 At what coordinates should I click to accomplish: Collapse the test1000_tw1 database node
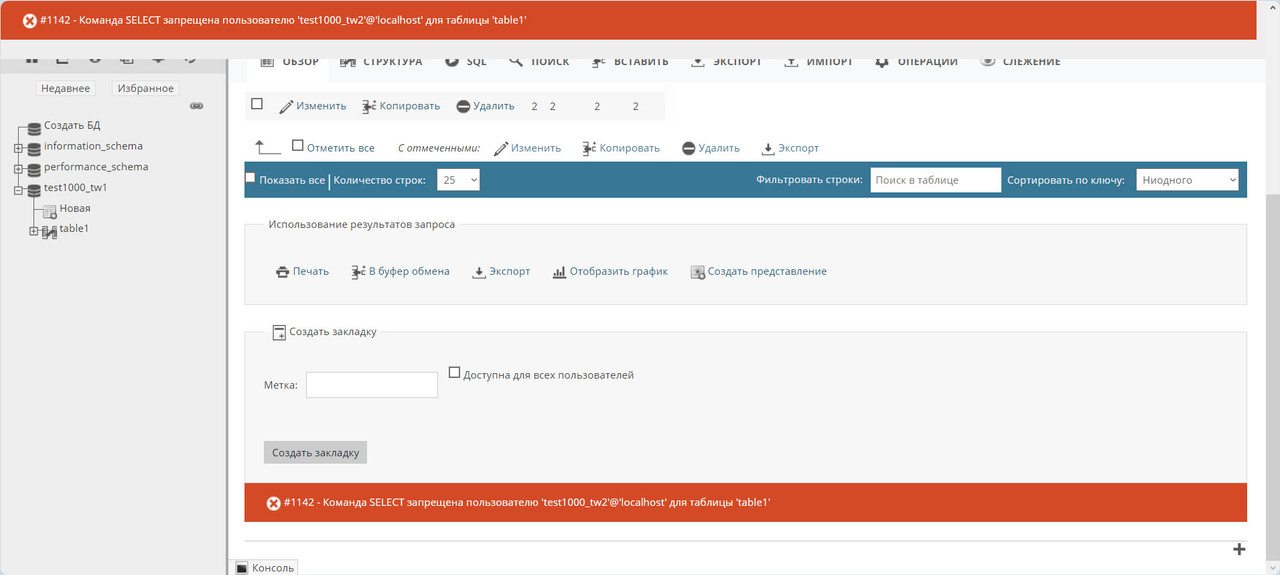click(18, 189)
